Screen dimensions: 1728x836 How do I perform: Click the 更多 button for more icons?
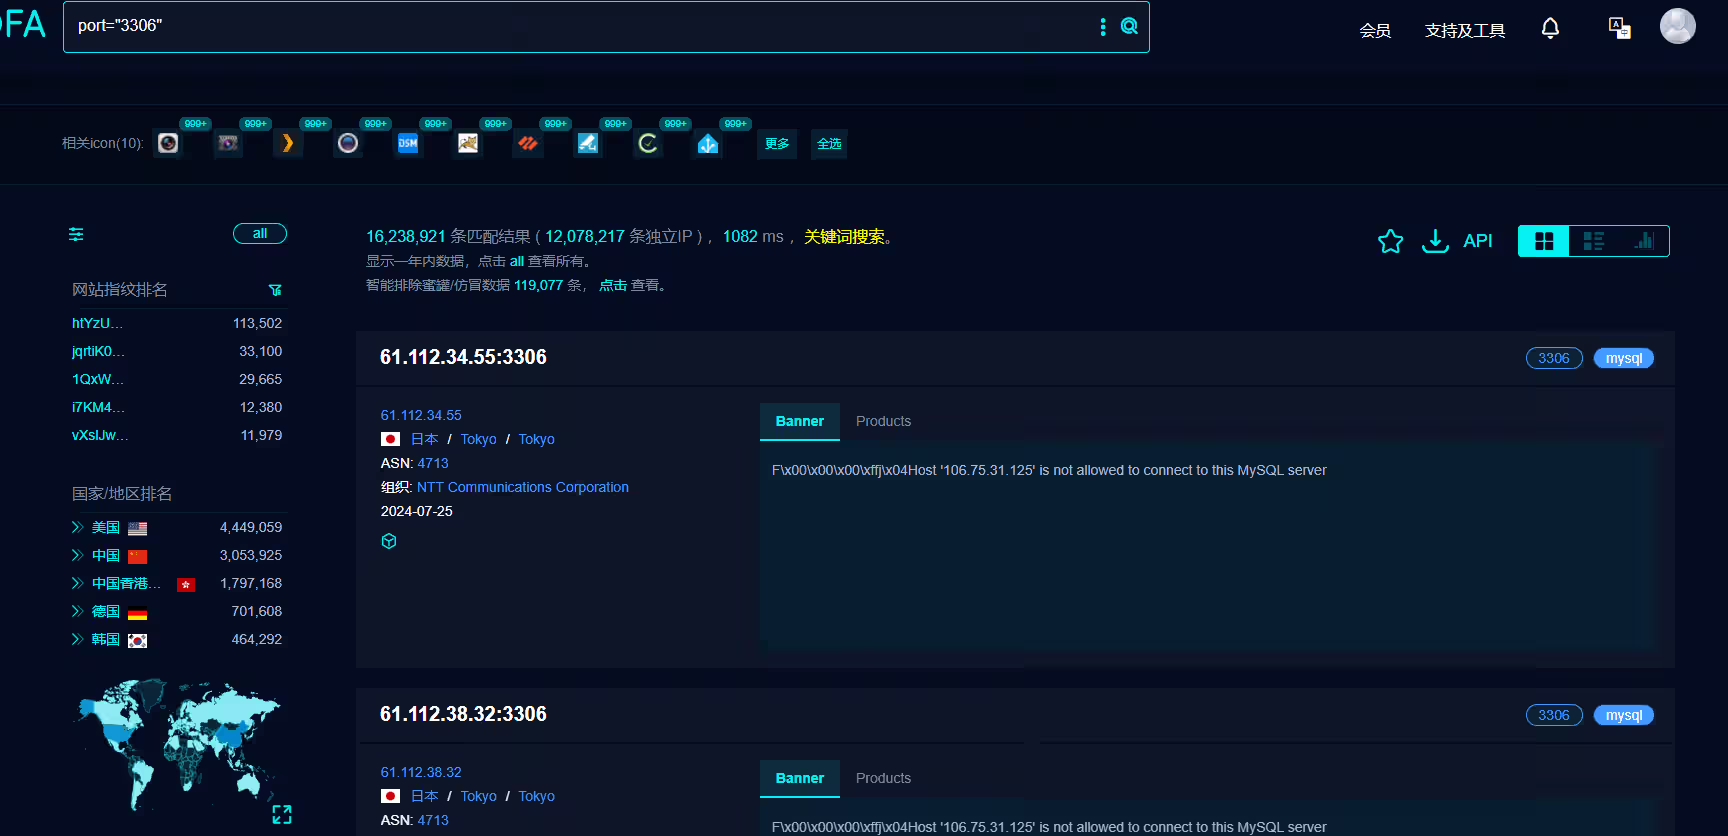tap(777, 144)
